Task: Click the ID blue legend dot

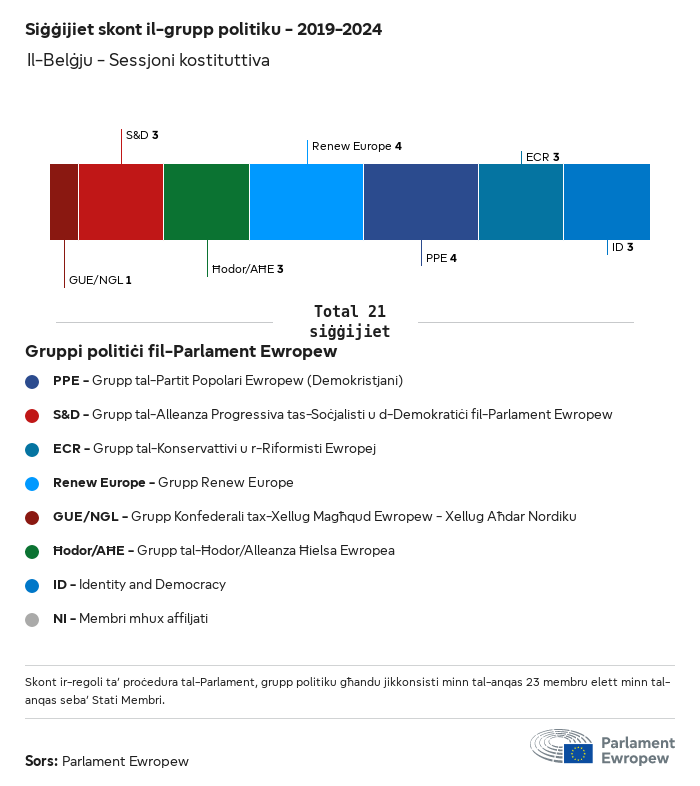Action: [32, 585]
